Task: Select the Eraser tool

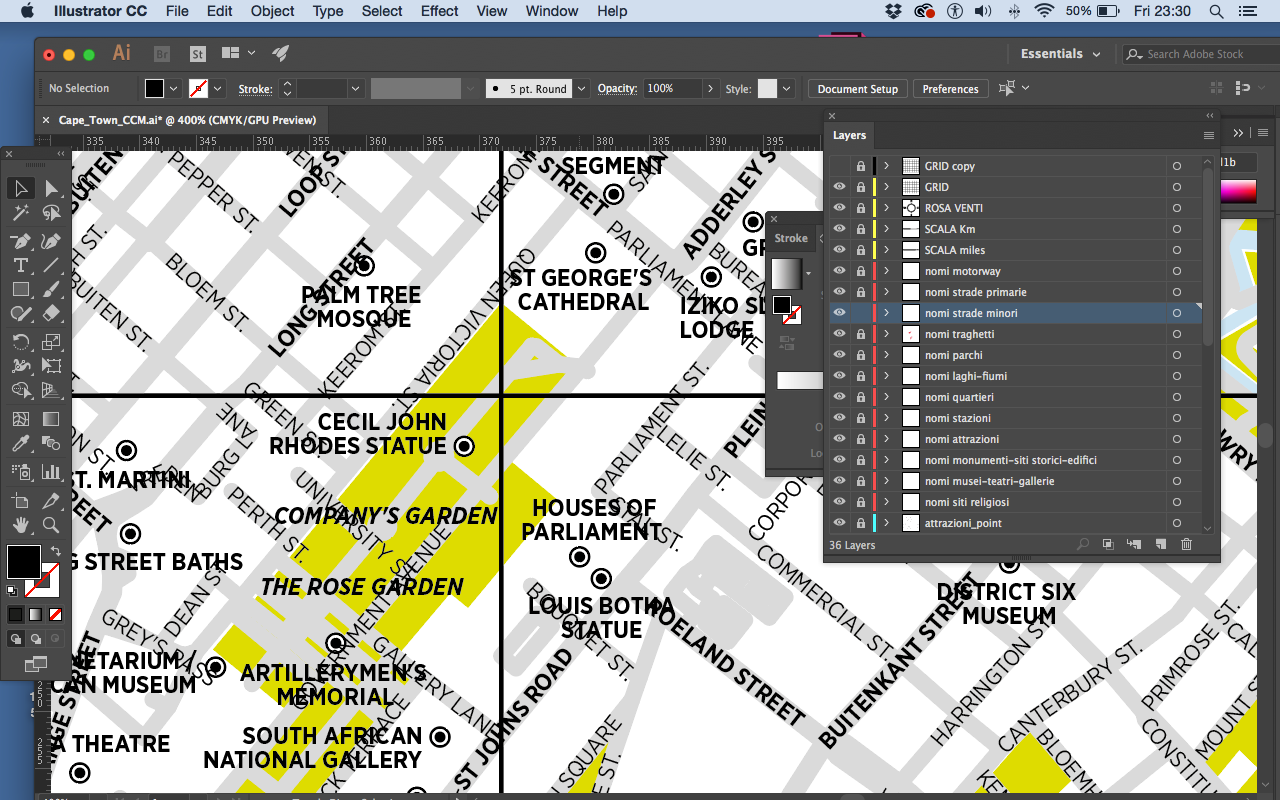Action: [x=51, y=313]
